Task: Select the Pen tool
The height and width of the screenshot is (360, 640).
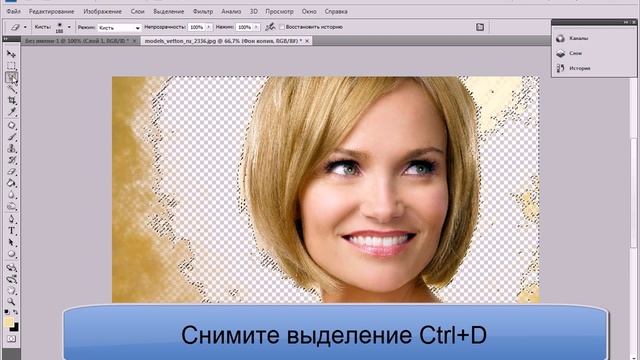Action: [11, 220]
